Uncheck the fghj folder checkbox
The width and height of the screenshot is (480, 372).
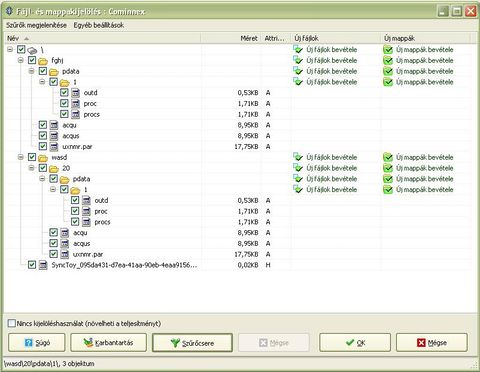pyautogui.click(x=32, y=60)
